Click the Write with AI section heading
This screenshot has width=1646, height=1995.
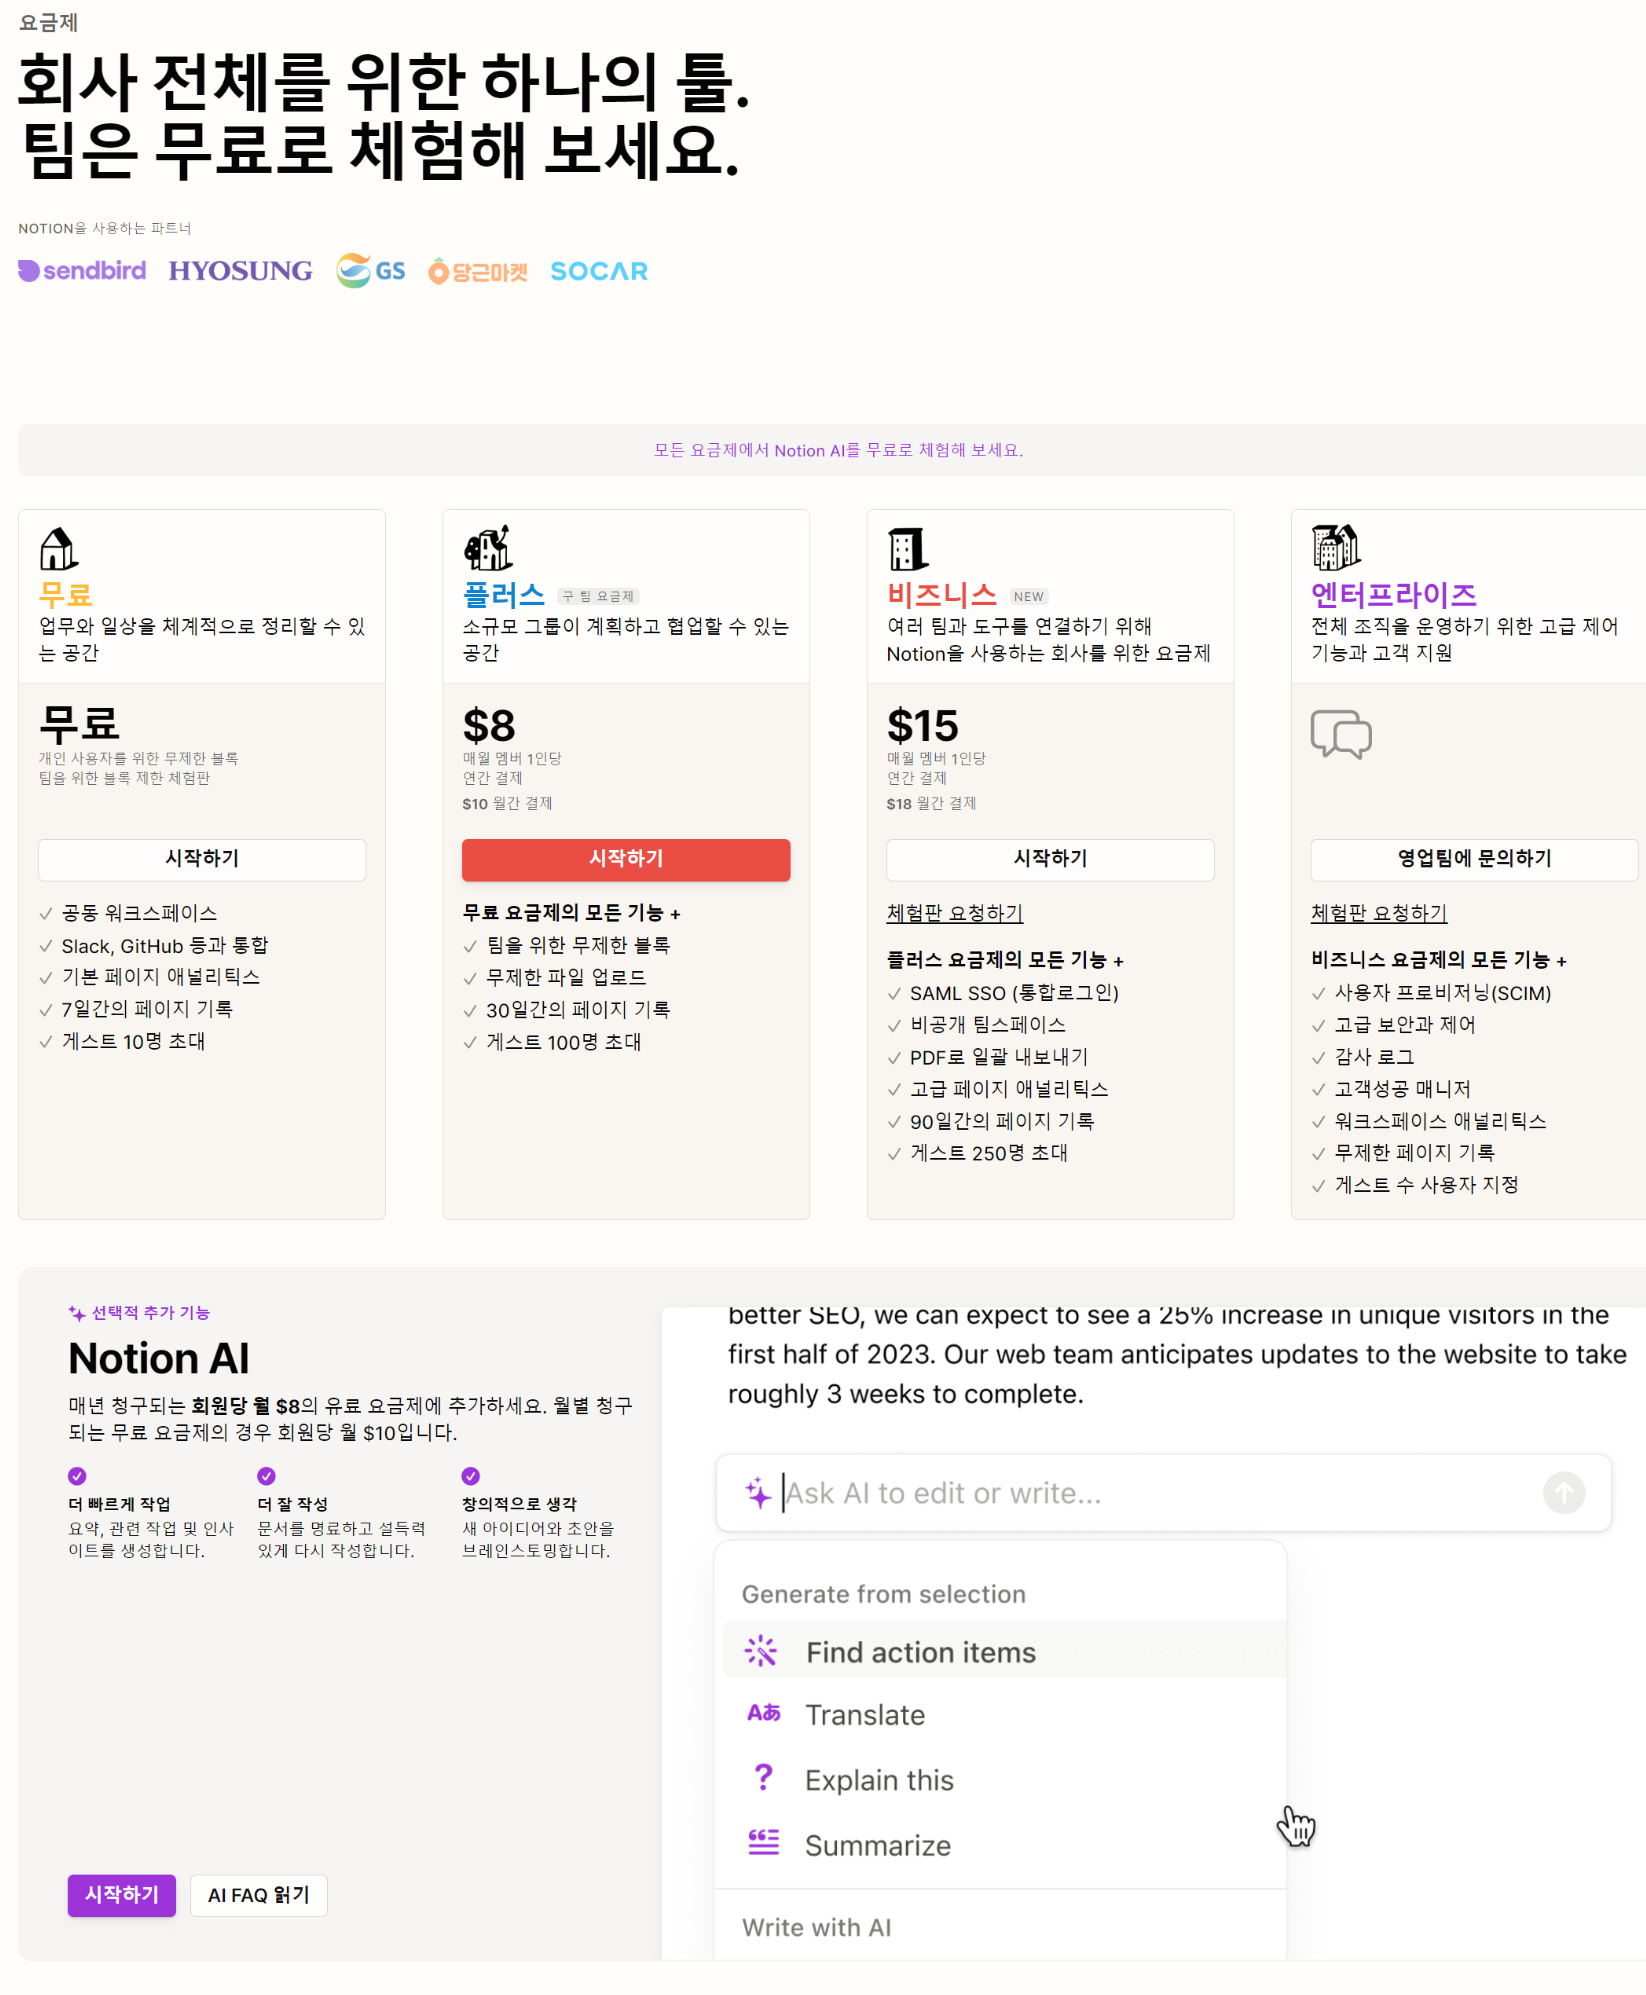click(816, 1927)
